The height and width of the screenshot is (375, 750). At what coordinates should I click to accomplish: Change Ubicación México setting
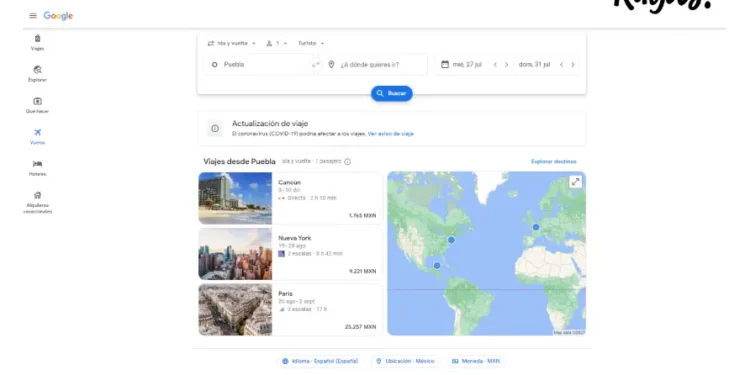coord(405,361)
